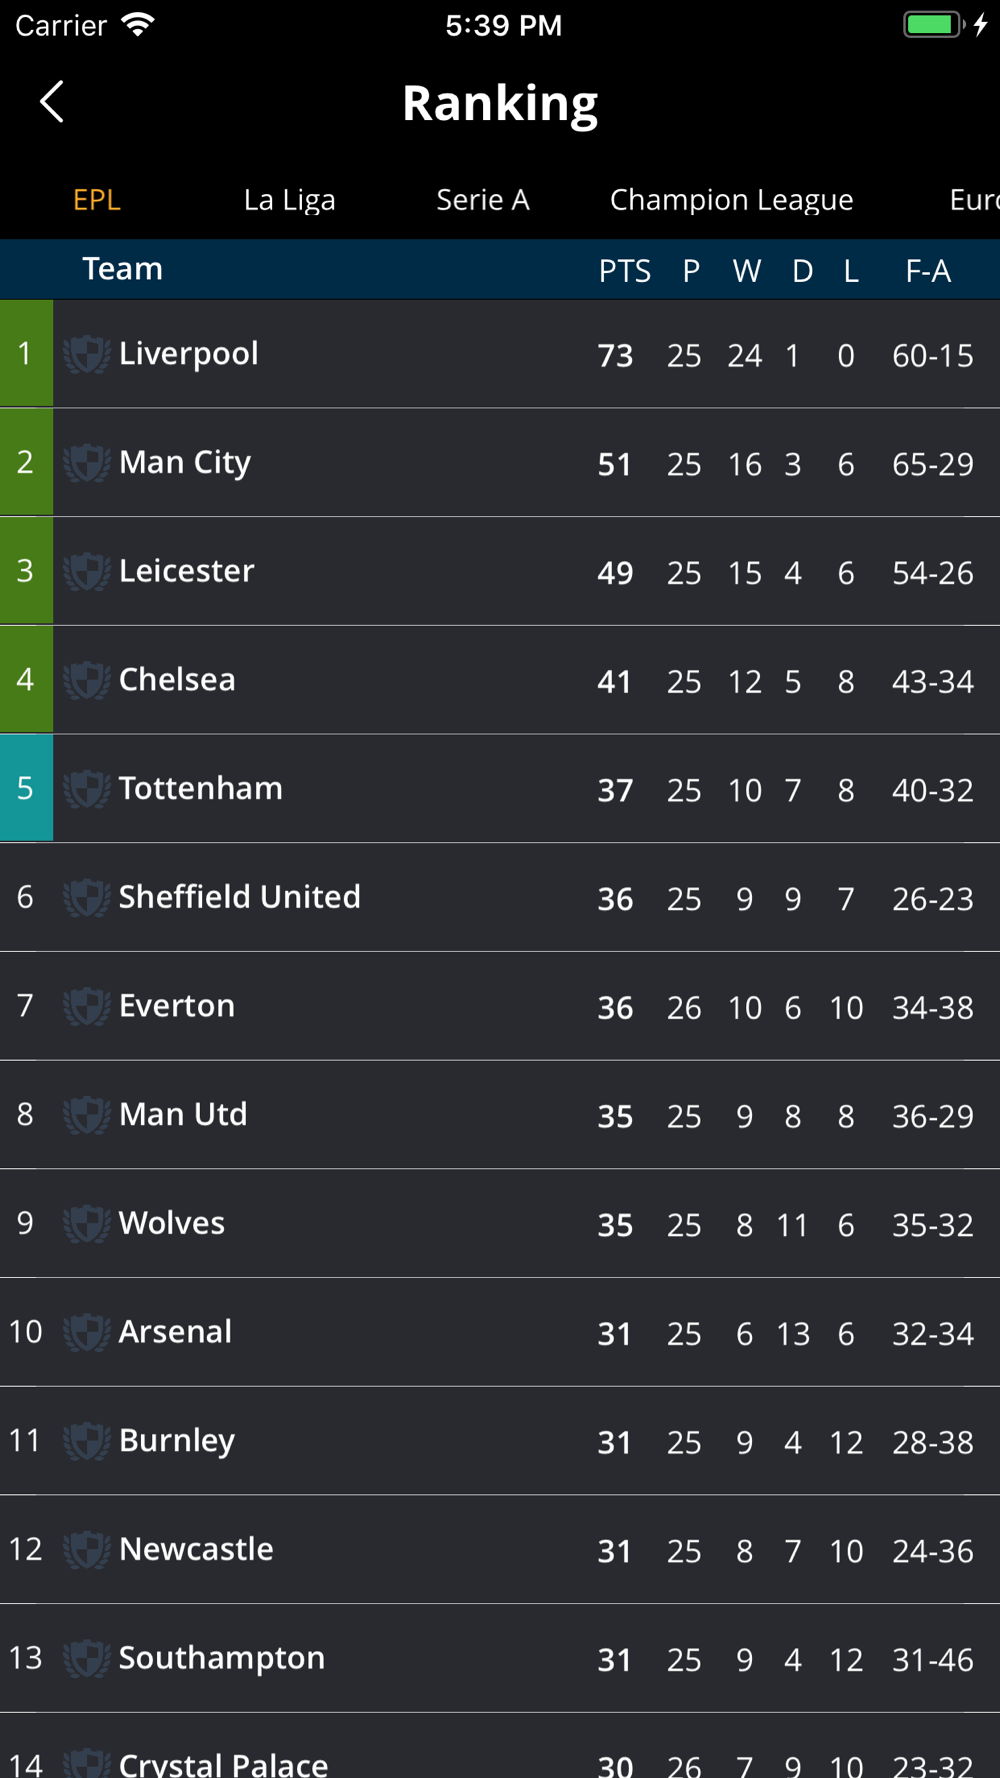The height and width of the screenshot is (1778, 1000).
Task: Tap Man City's team crest icon
Action: 87,463
